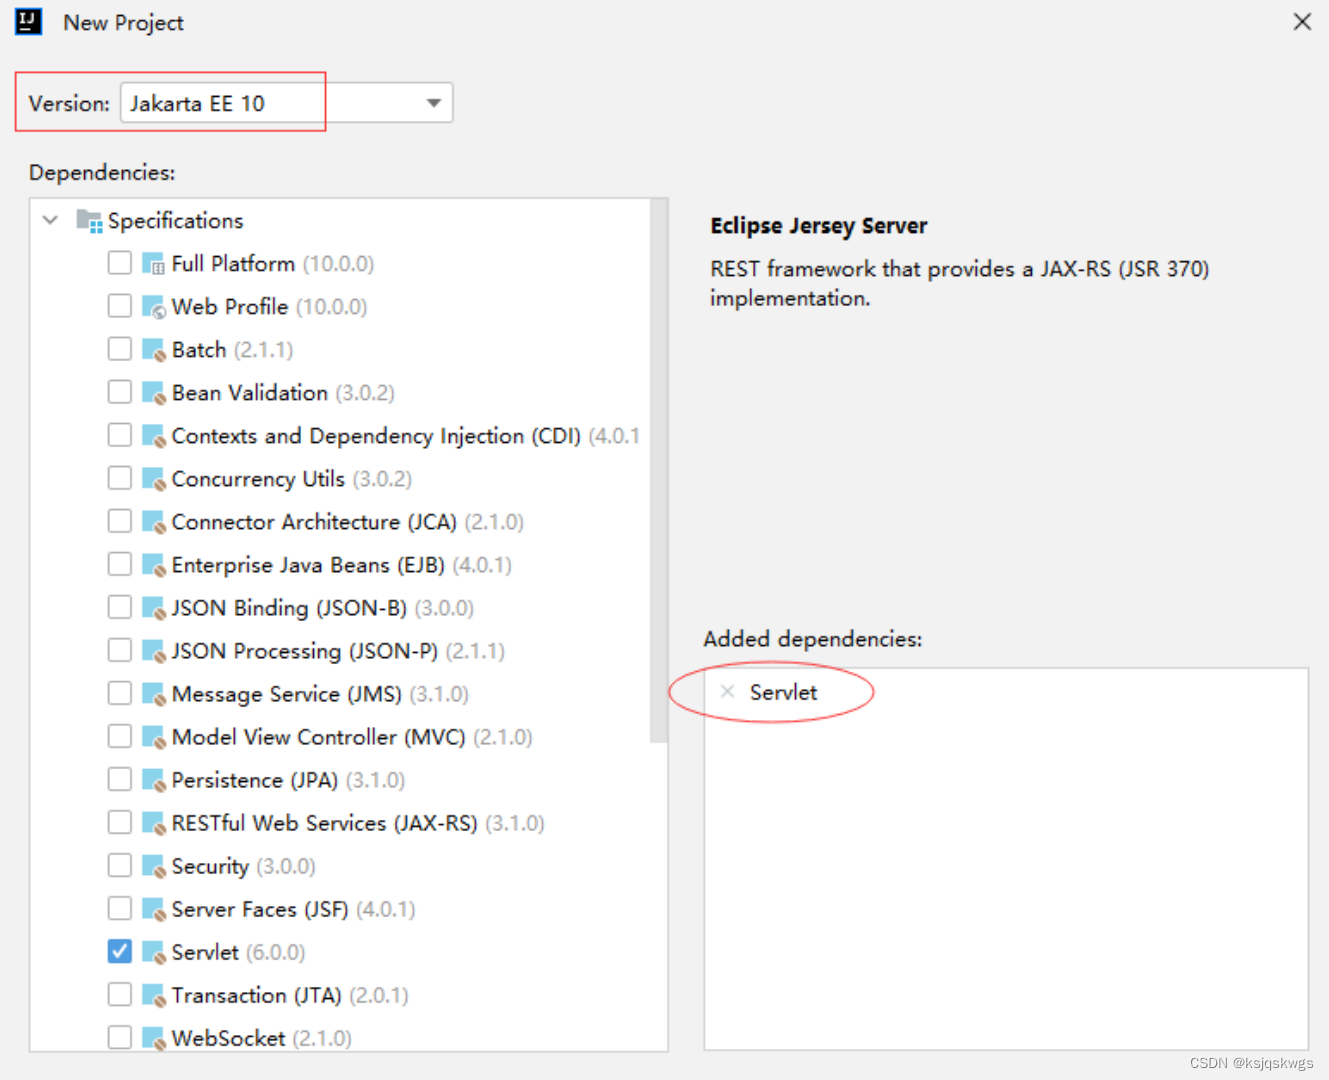The image size is (1329, 1080).
Task: Remove Servlet from added dependencies
Action: pyautogui.click(x=728, y=691)
